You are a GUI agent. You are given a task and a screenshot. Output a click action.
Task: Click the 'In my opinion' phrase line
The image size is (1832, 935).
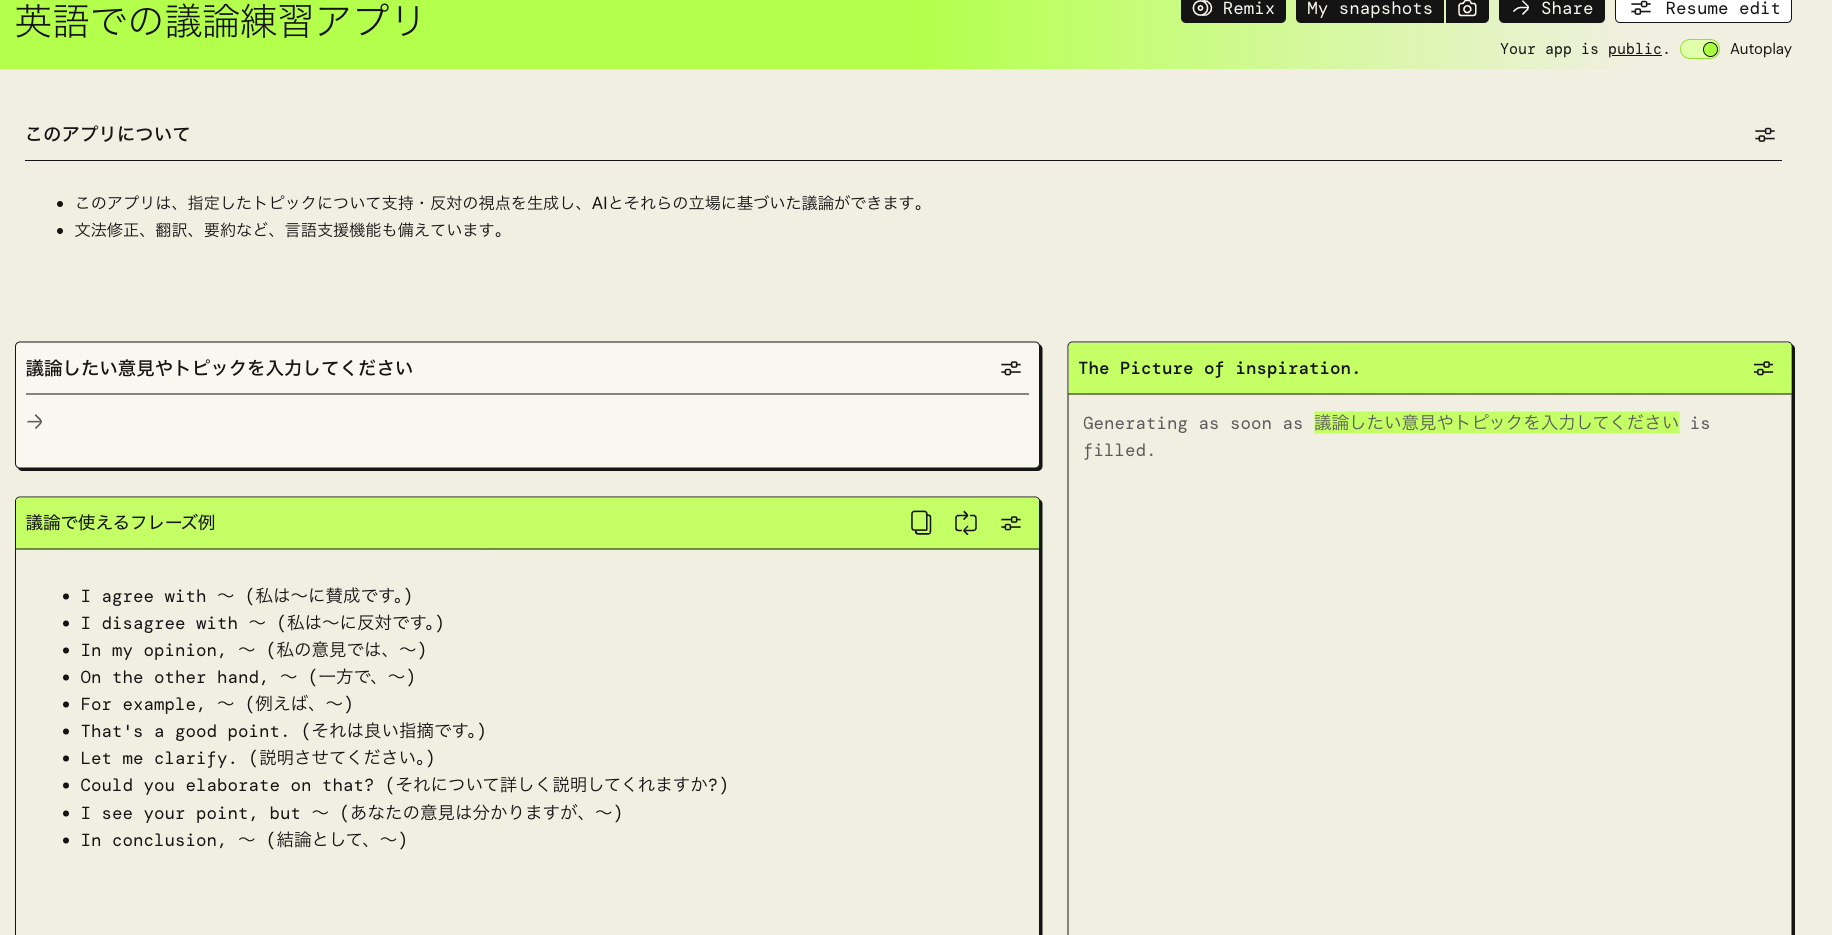254,650
